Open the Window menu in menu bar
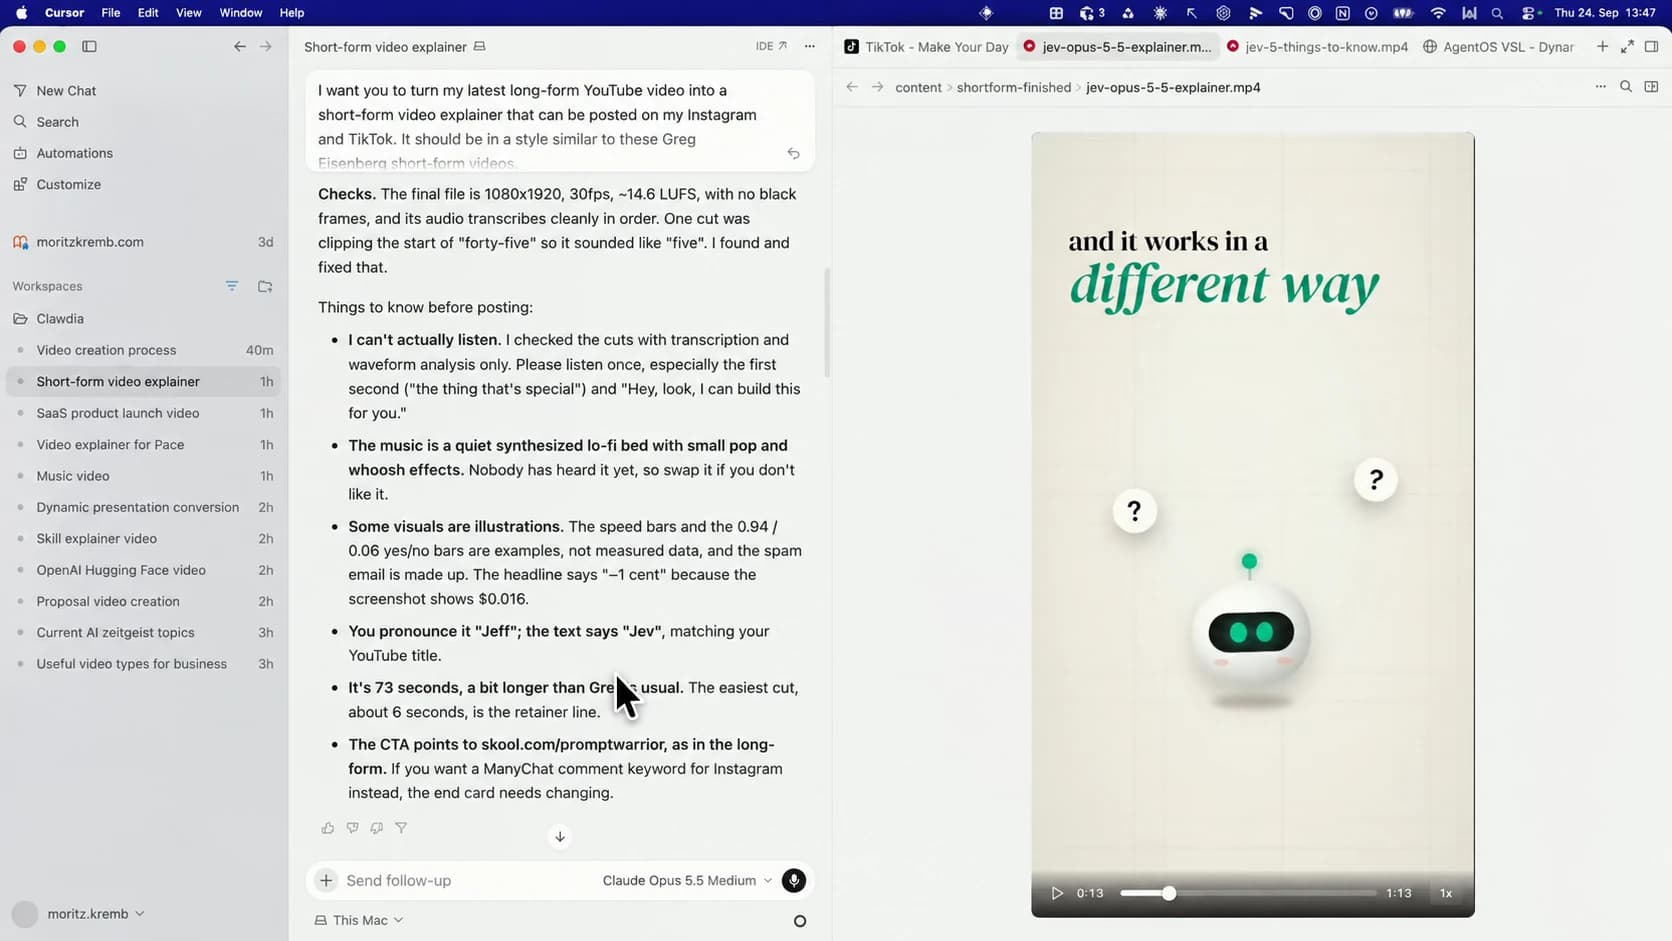 point(240,13)
